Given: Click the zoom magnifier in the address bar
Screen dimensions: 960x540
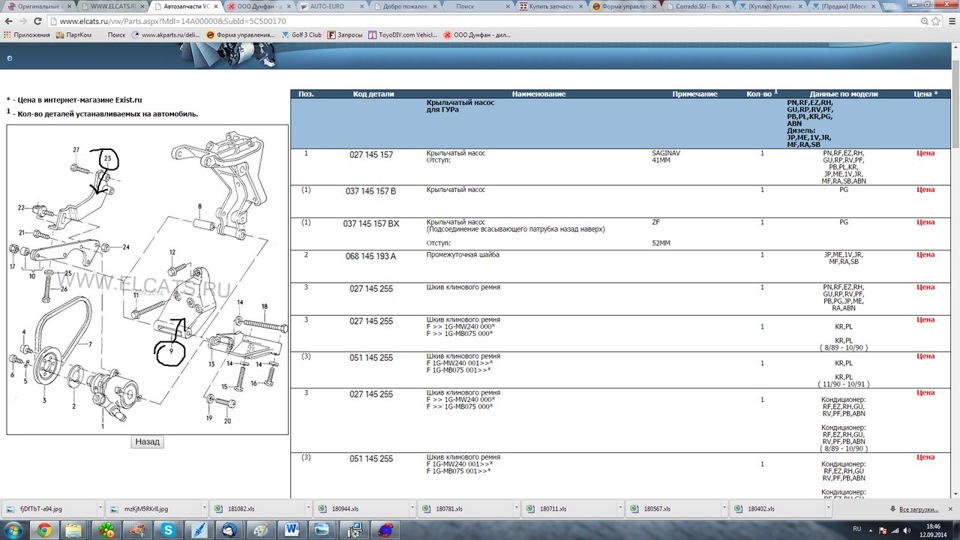Looking at the screenshot, I should click(x=924, y=21).
